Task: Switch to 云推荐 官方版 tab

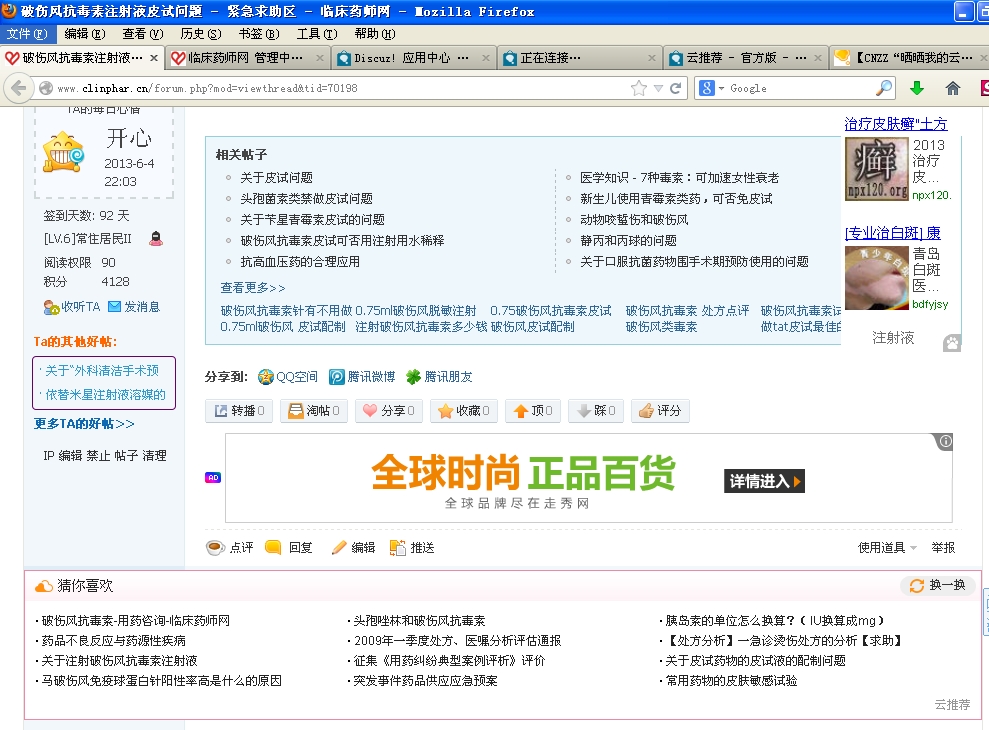Action: click(744, 58)
